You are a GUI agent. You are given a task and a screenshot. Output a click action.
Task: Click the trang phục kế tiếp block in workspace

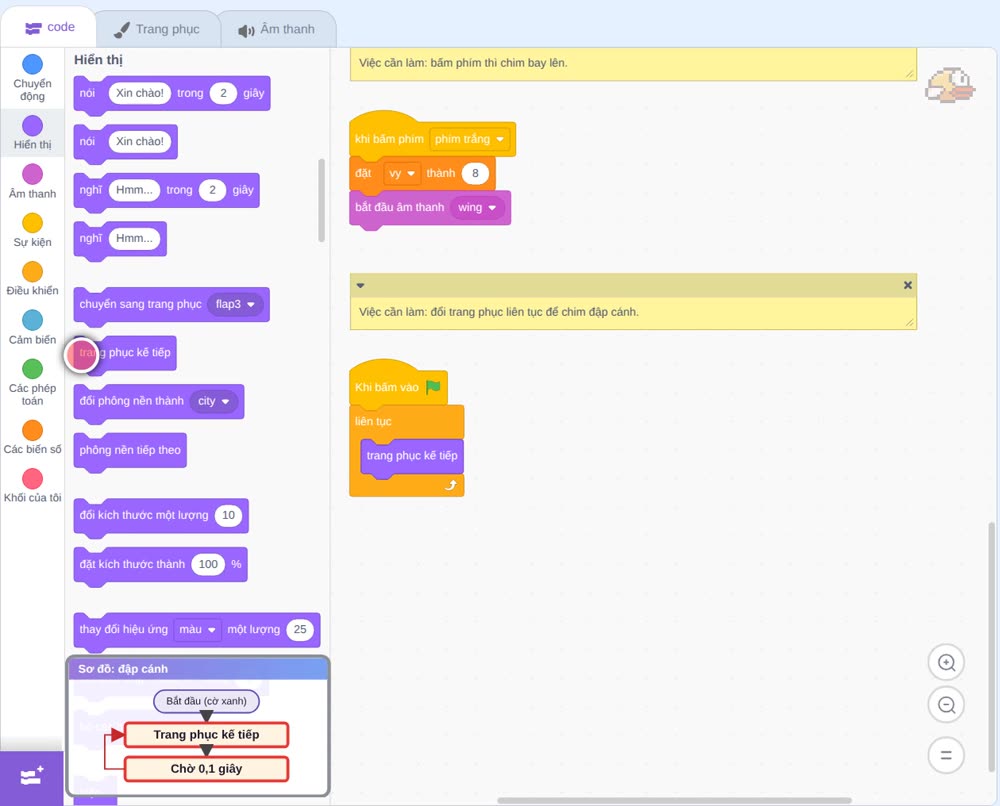coord(412,456)
